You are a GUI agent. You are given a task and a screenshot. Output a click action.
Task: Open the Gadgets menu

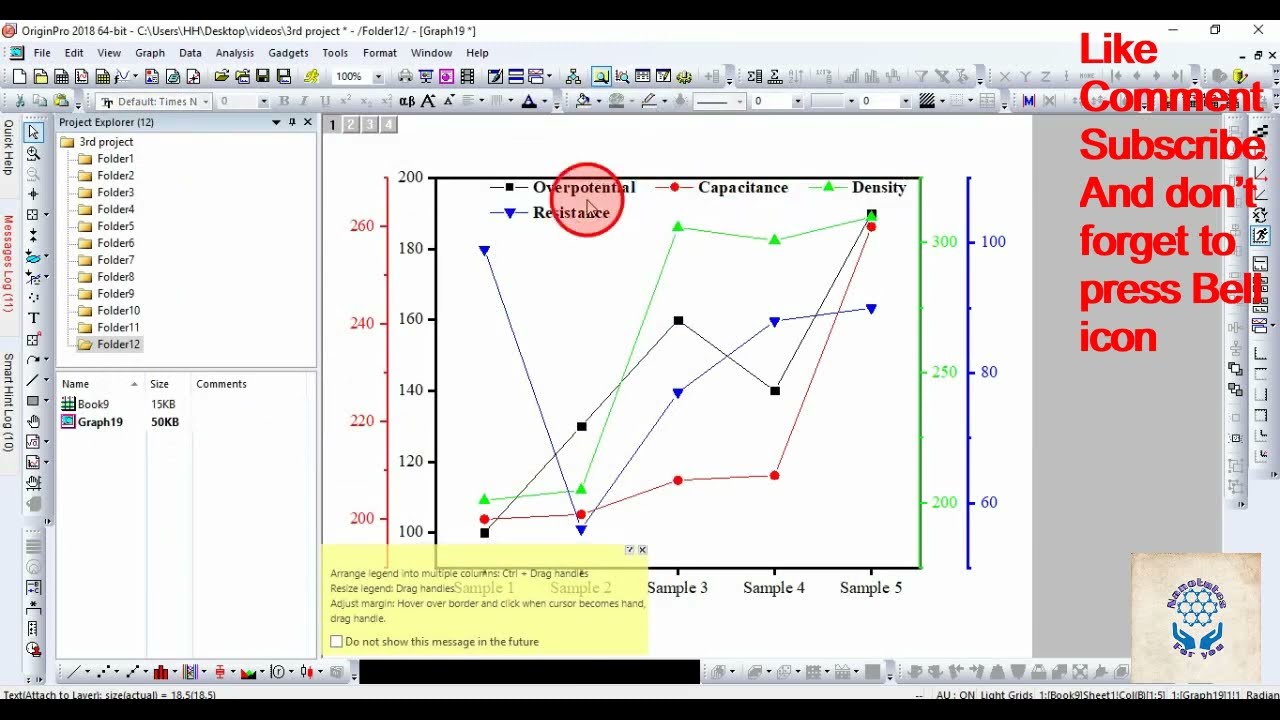click(x=288, y=53)
